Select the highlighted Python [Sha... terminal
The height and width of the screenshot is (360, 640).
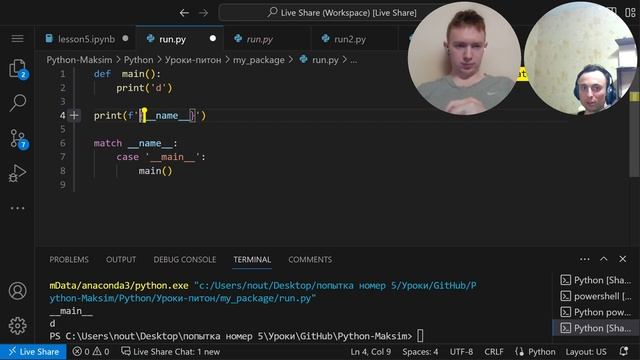coord(596,328)
